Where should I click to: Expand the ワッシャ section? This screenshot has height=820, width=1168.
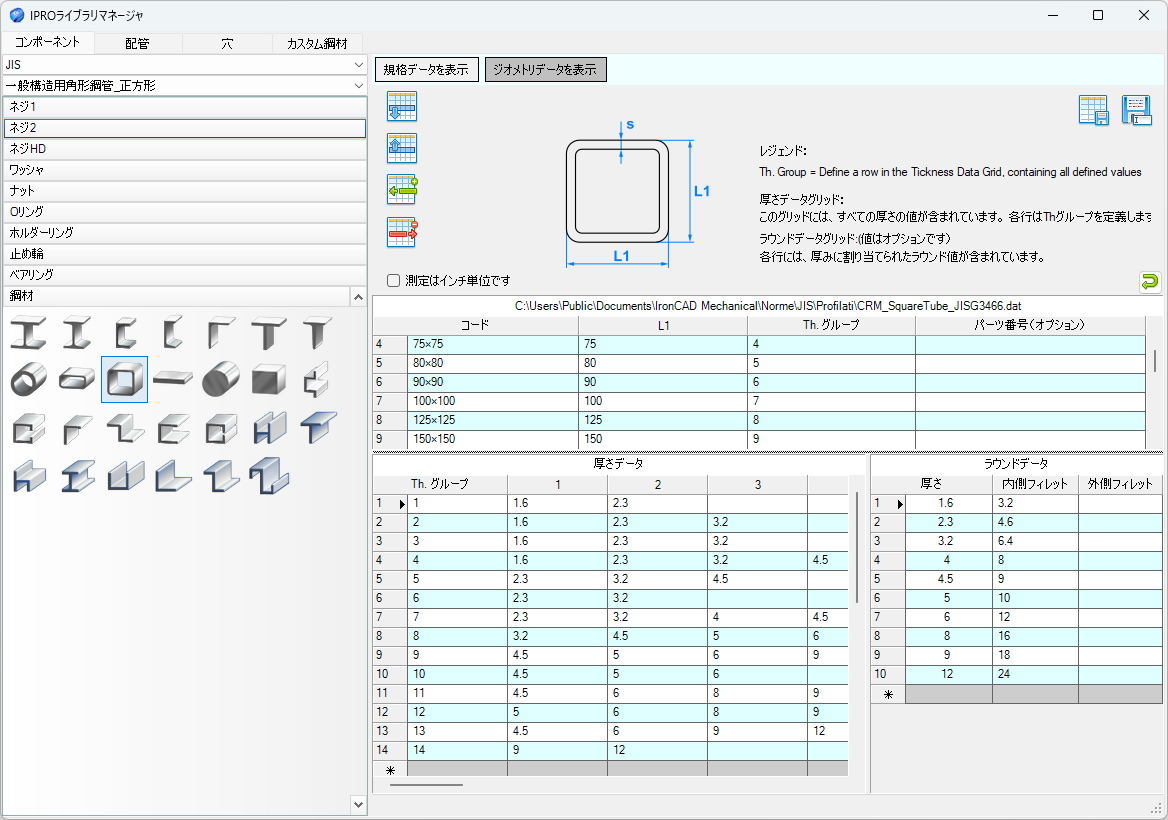pos(185,170)
